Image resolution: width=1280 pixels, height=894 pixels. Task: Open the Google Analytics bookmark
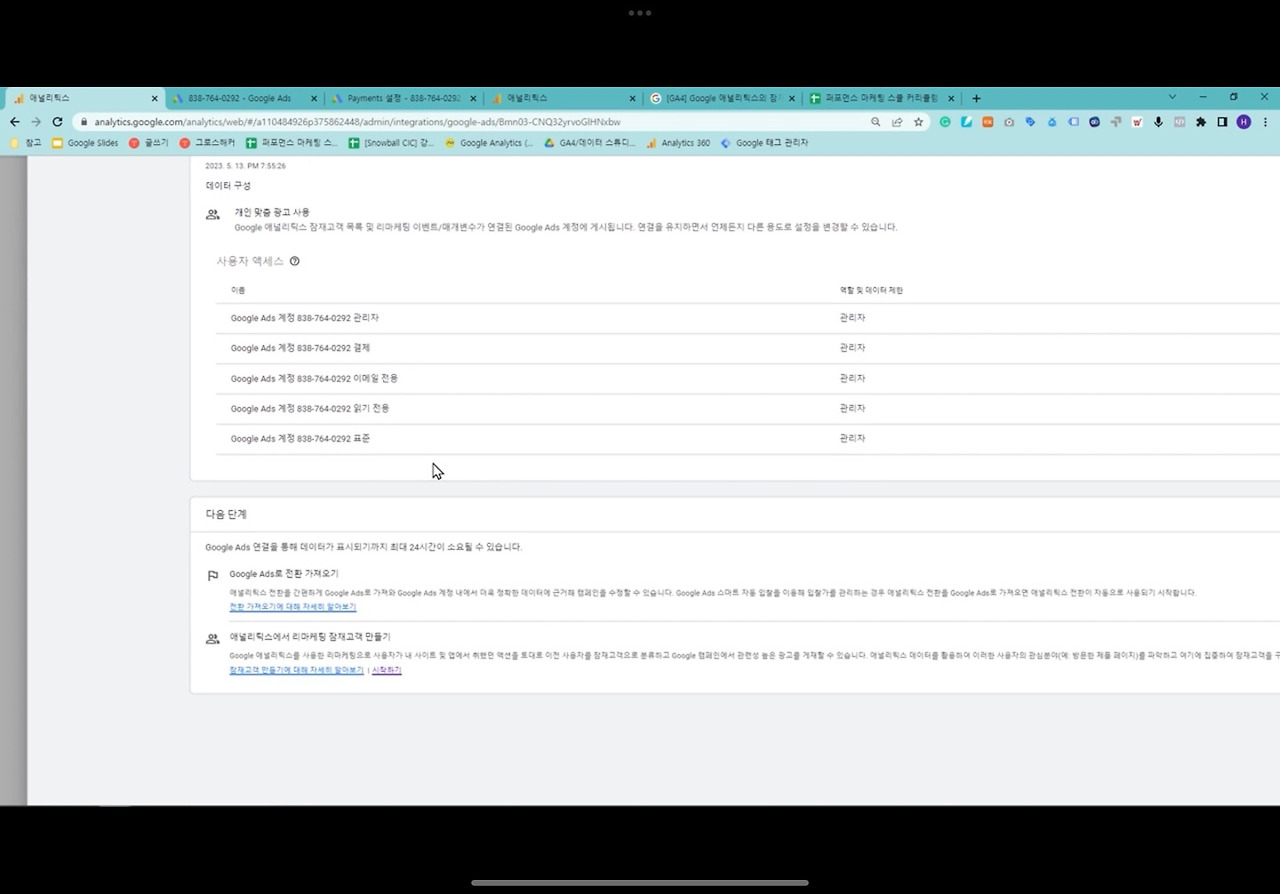[489, 143]
